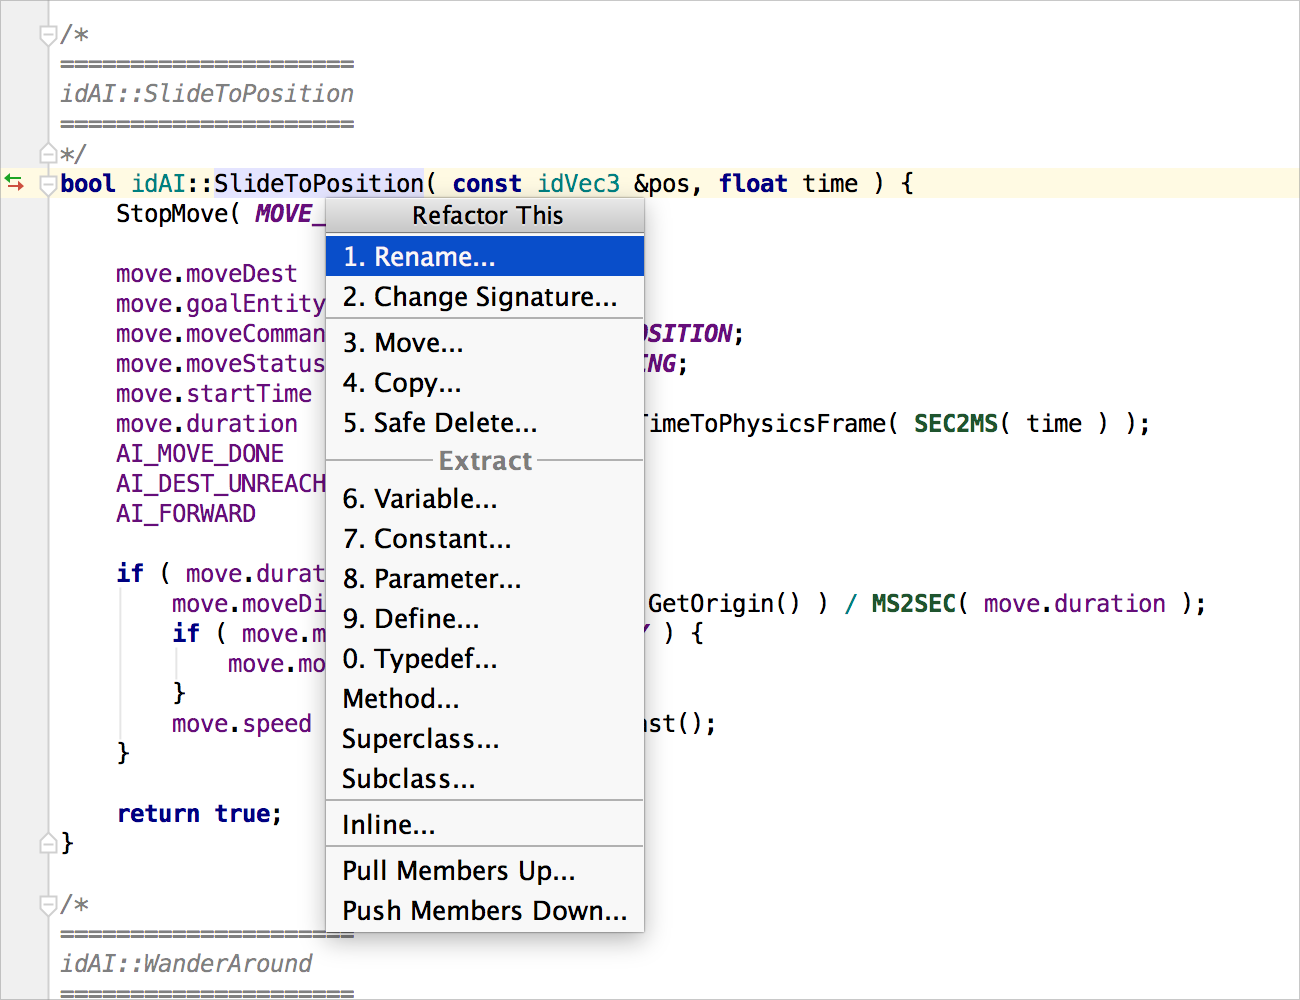This screenshot has height=1000, width=1300.
Task: Choose '7. Constant...' extract option
Action: click(x=485, y=539)
